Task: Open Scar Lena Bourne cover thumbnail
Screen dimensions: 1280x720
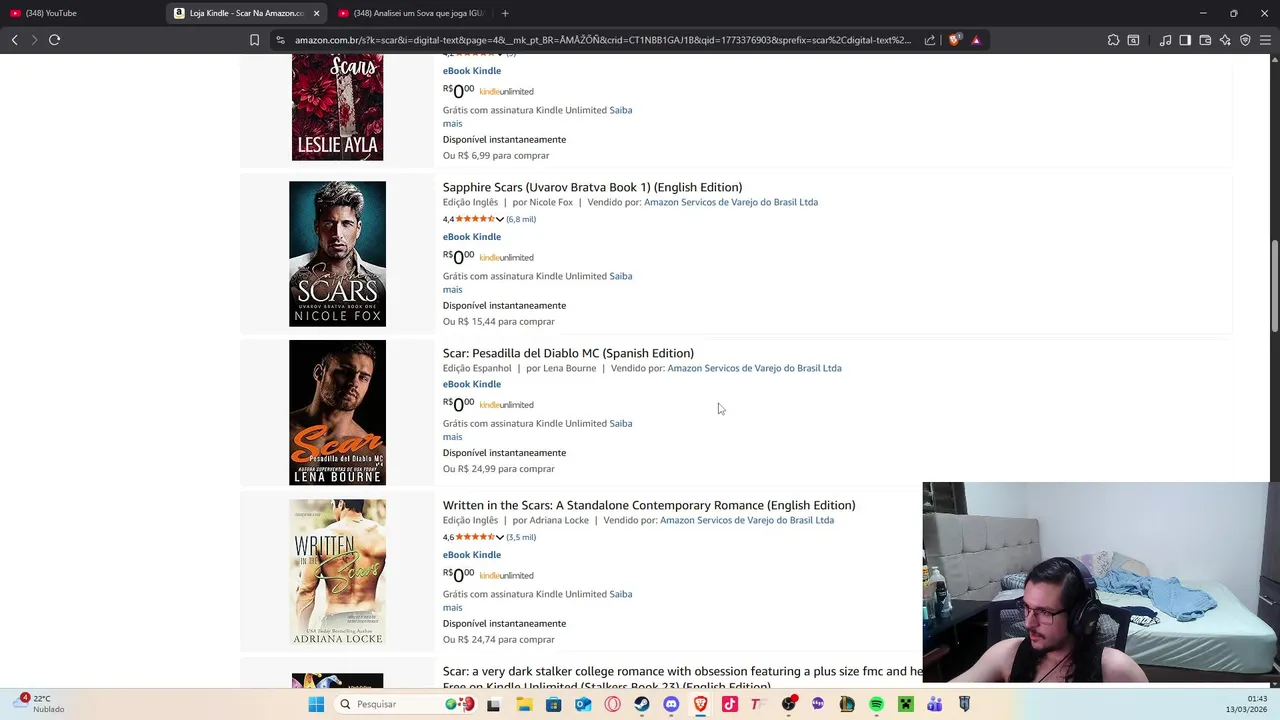Action: point(337,413)
